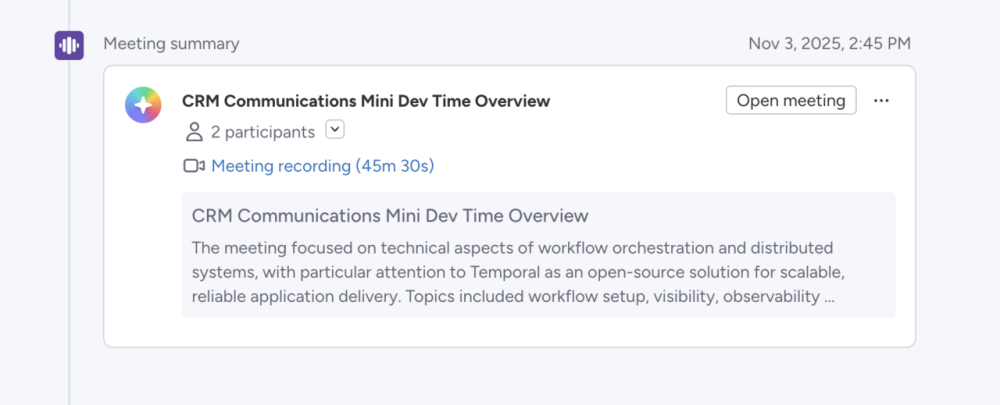This screenshot has width=1000, height=405.
Task: Click the purple audio waveform icon
Action: [x=69, y=45]
